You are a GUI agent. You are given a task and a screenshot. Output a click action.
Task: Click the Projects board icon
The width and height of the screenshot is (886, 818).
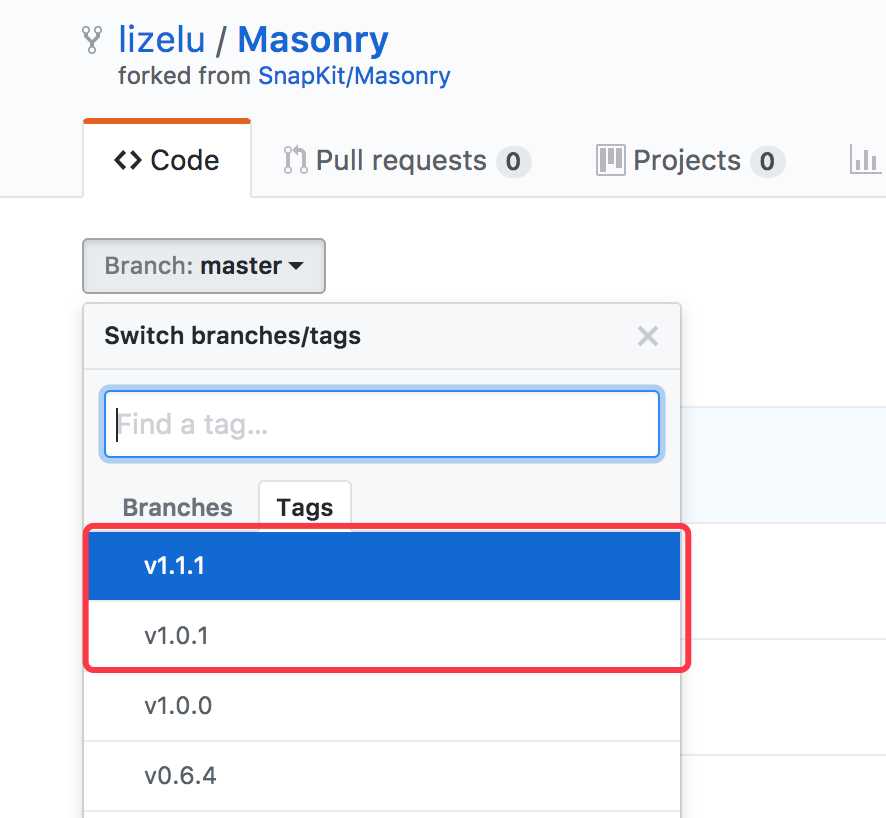click(x=611, y=160)
